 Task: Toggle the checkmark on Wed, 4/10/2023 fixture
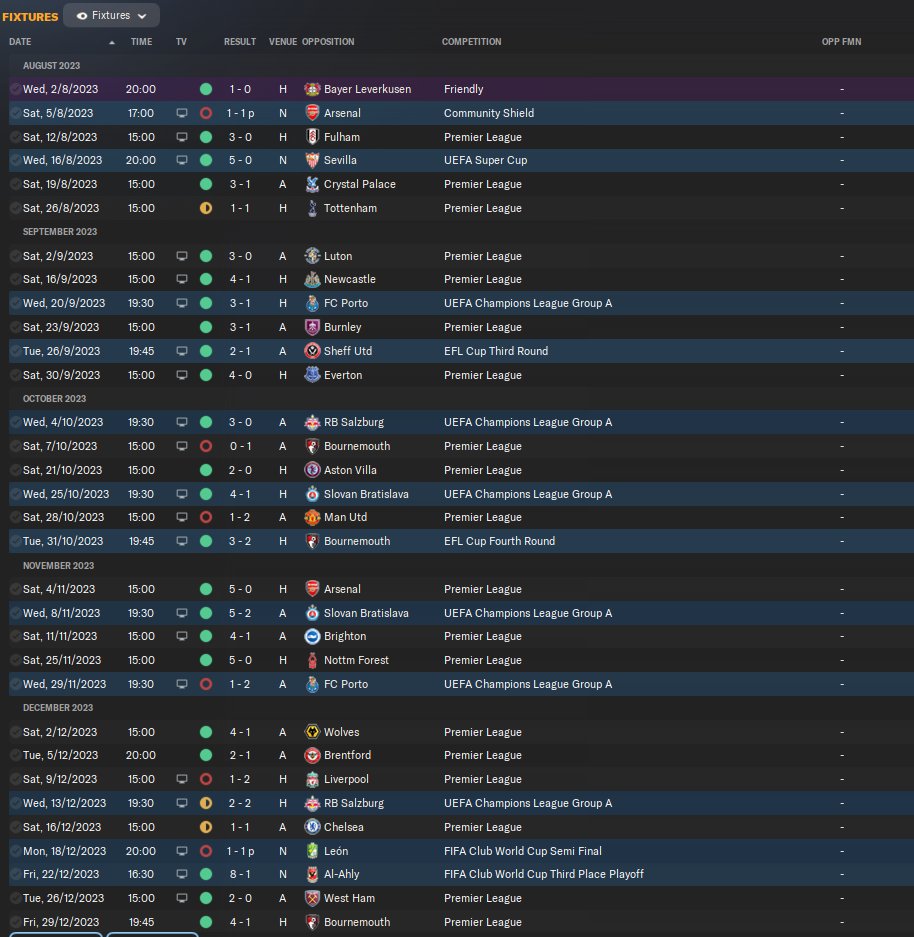coord(15,422)
